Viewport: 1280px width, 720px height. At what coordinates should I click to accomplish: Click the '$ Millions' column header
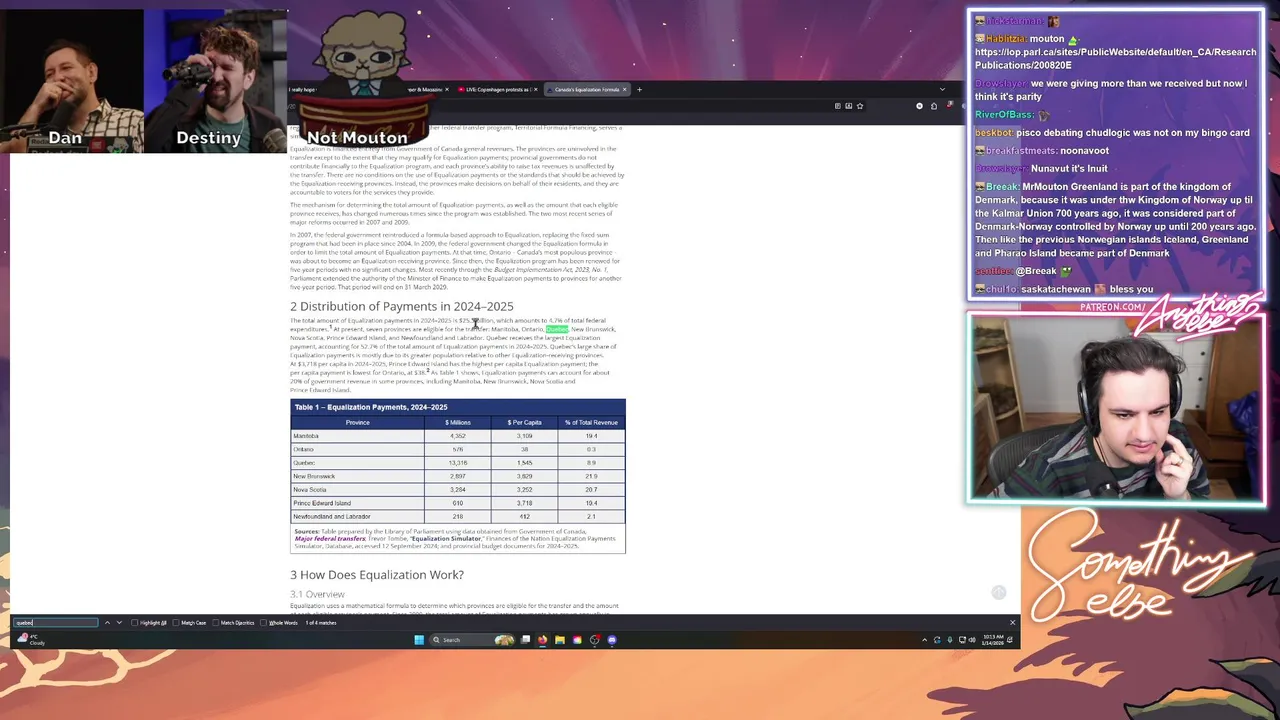458,422
